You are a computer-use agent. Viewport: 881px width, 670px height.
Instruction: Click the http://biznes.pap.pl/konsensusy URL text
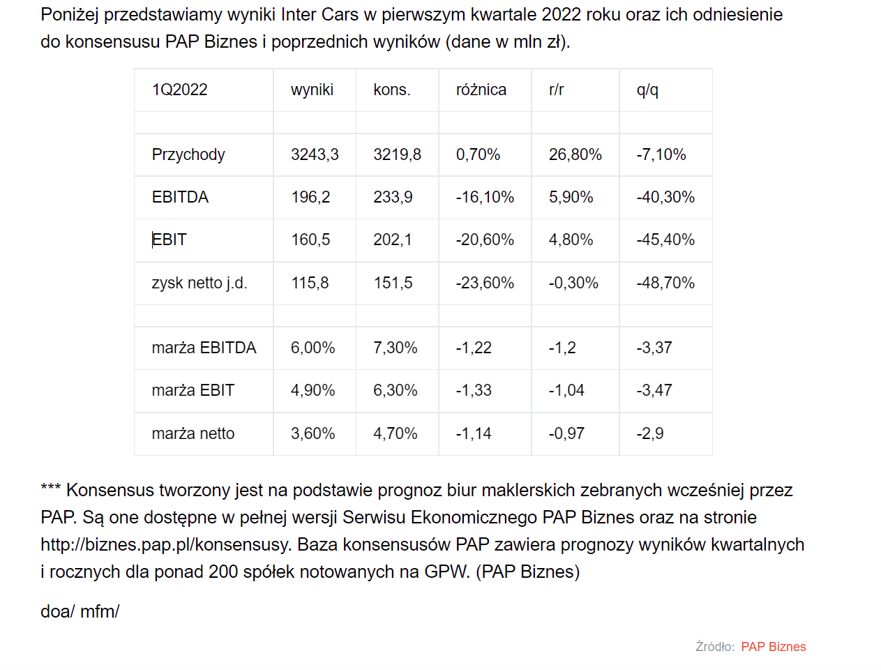pyautogui.click(x=165, y=545)
